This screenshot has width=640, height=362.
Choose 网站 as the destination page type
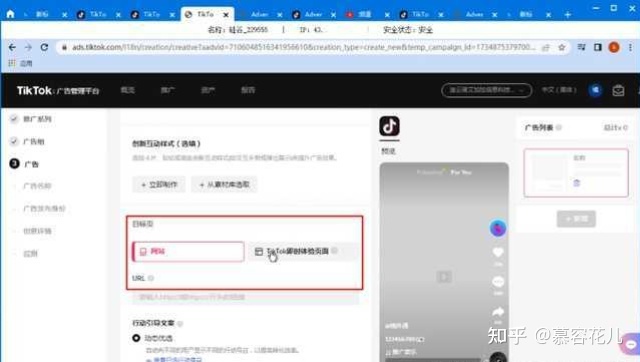tap(188, 251)
